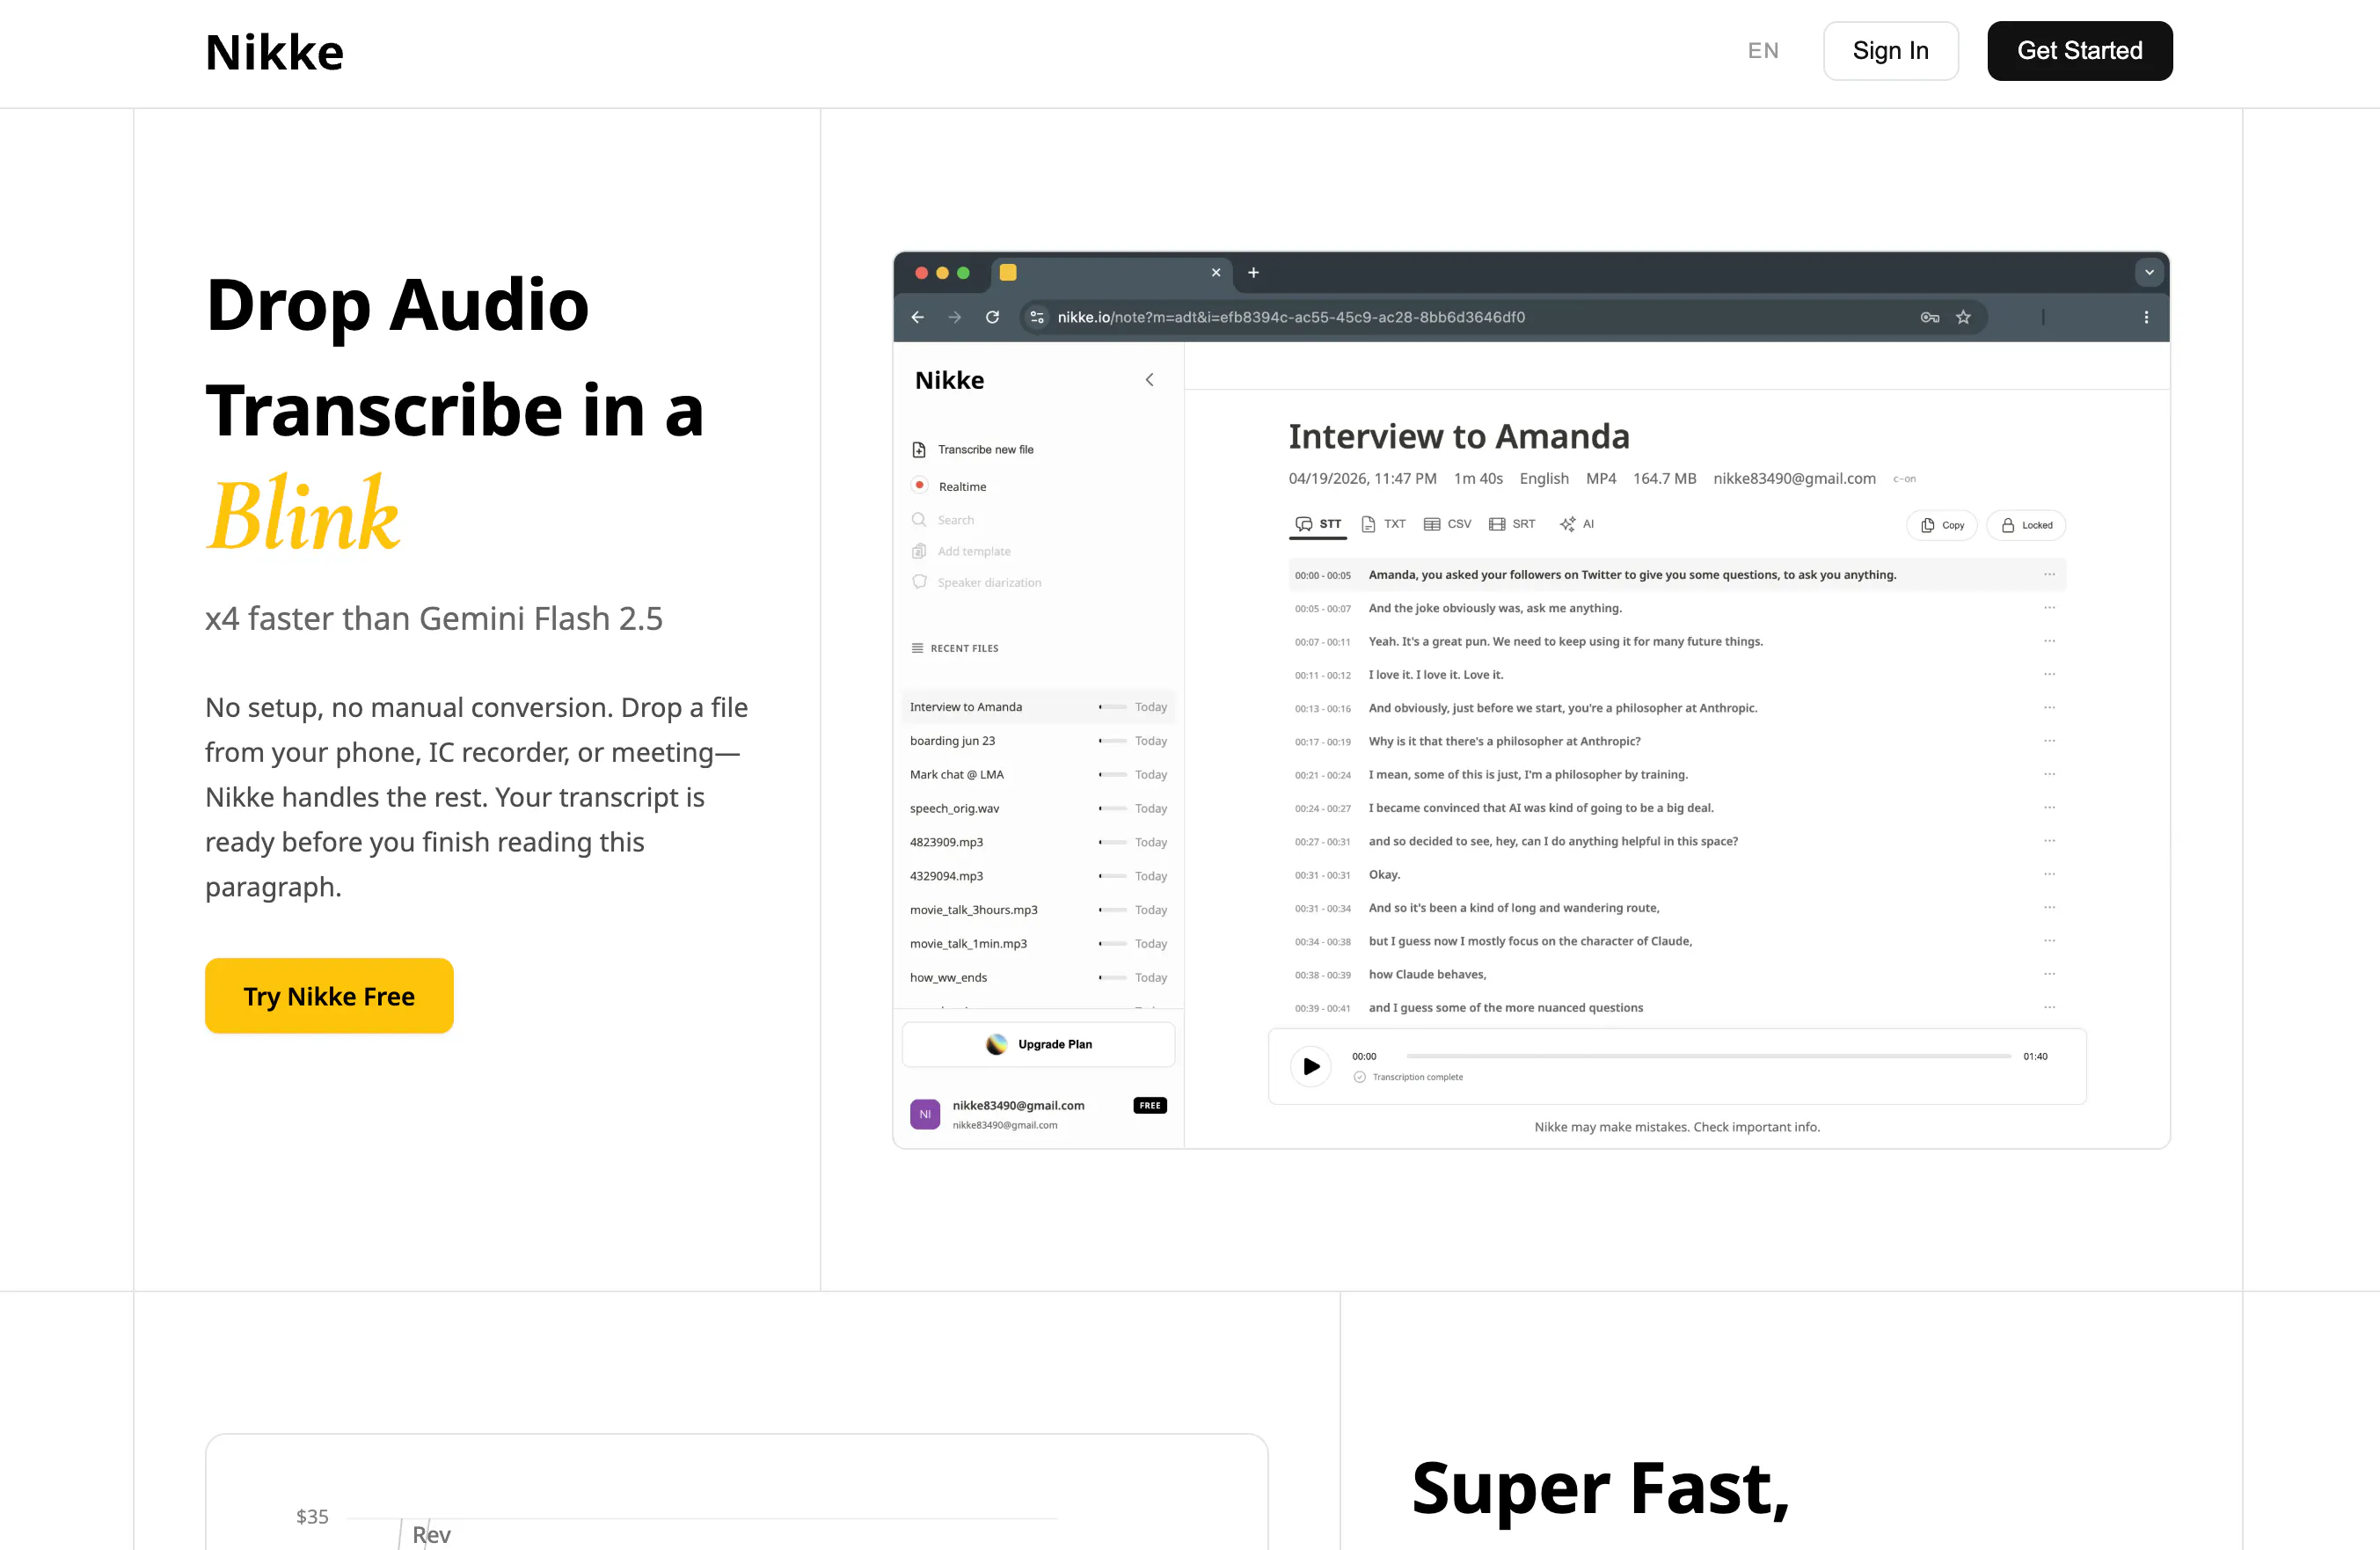The width and height of the screenshot is (2380, 1550).
Task: Open the 4329094.mp3 file
Action: (1038, 876)
